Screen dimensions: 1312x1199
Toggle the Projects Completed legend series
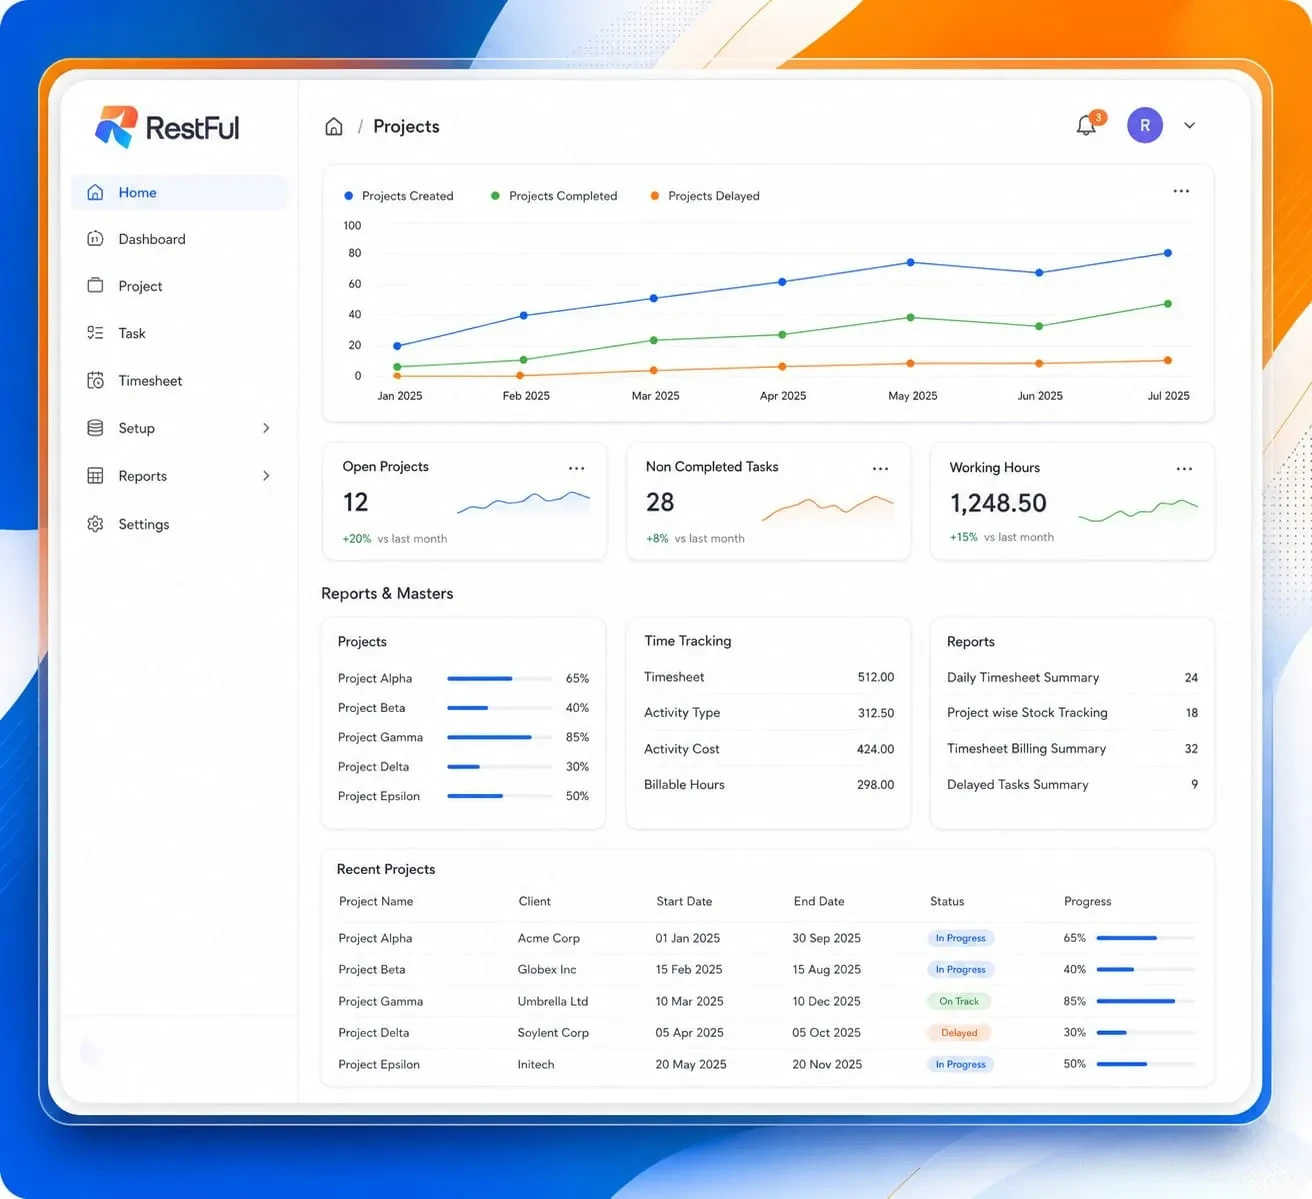tap(553, 196)
